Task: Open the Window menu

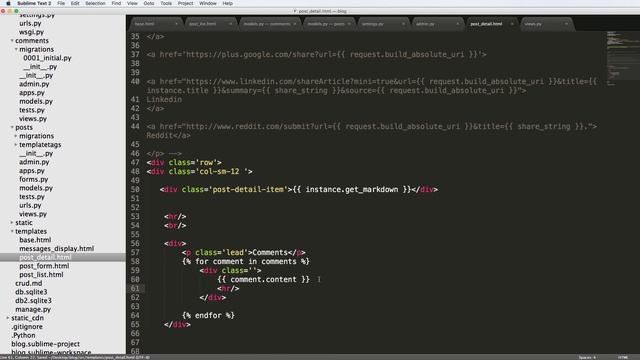Action: pyautogui.click(x=208, y=3)
